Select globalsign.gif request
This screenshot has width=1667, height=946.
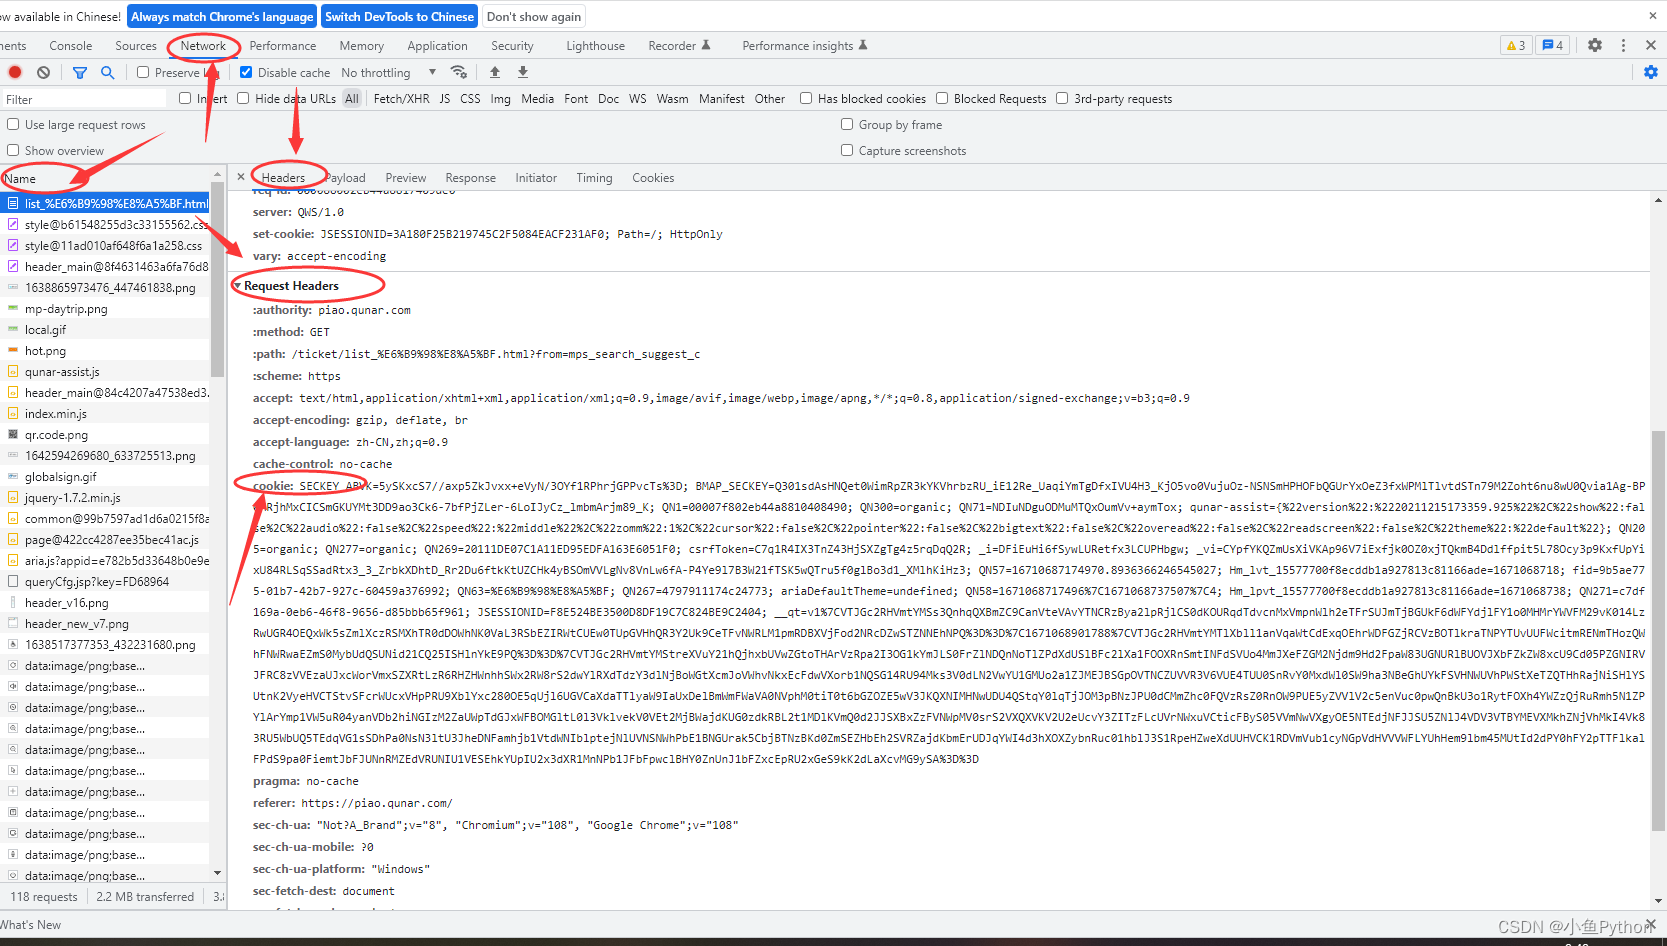106,476
